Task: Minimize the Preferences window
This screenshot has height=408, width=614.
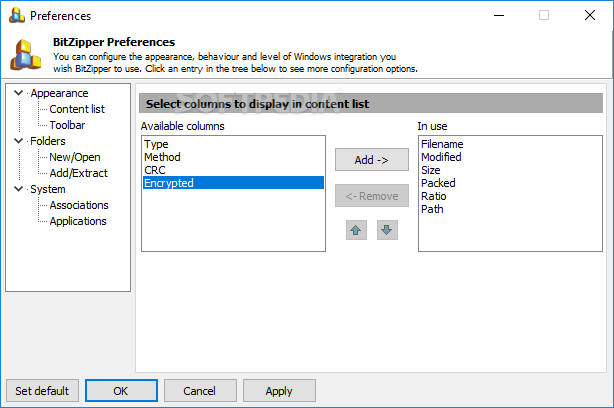Action: (499, 16)
